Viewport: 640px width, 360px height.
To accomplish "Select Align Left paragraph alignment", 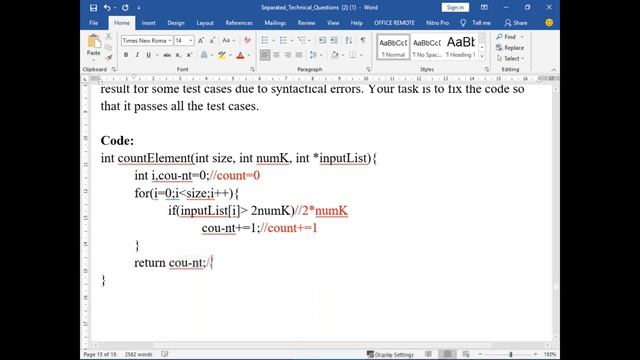I will [x=265, y=55].
